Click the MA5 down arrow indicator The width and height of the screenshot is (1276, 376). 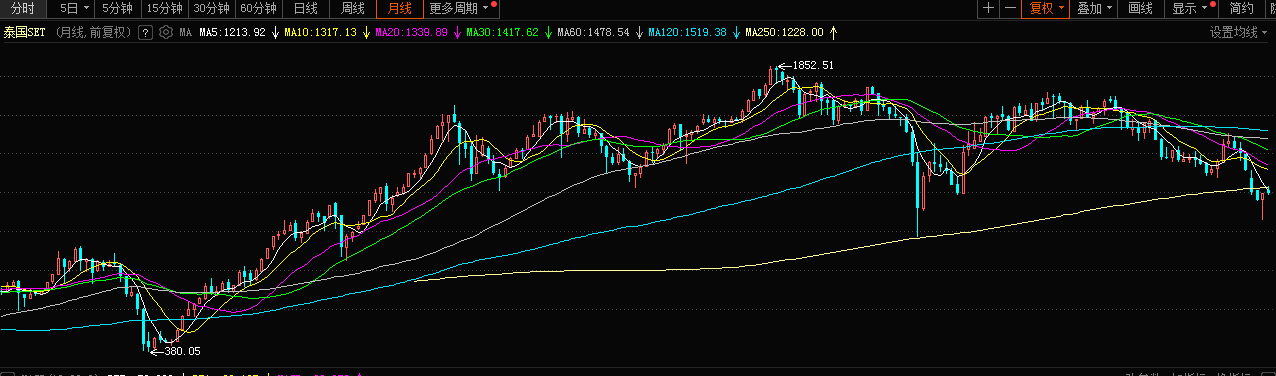pos(275,32)
